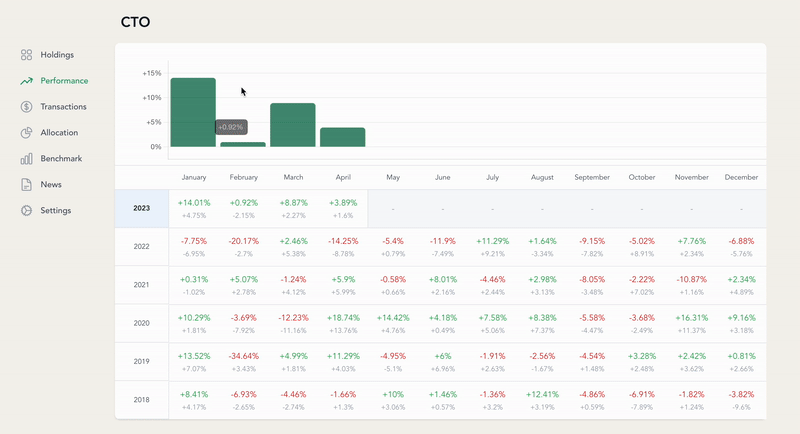
Task: Click the -14.25% cell in 2022 row
Action: pos(343,241)
